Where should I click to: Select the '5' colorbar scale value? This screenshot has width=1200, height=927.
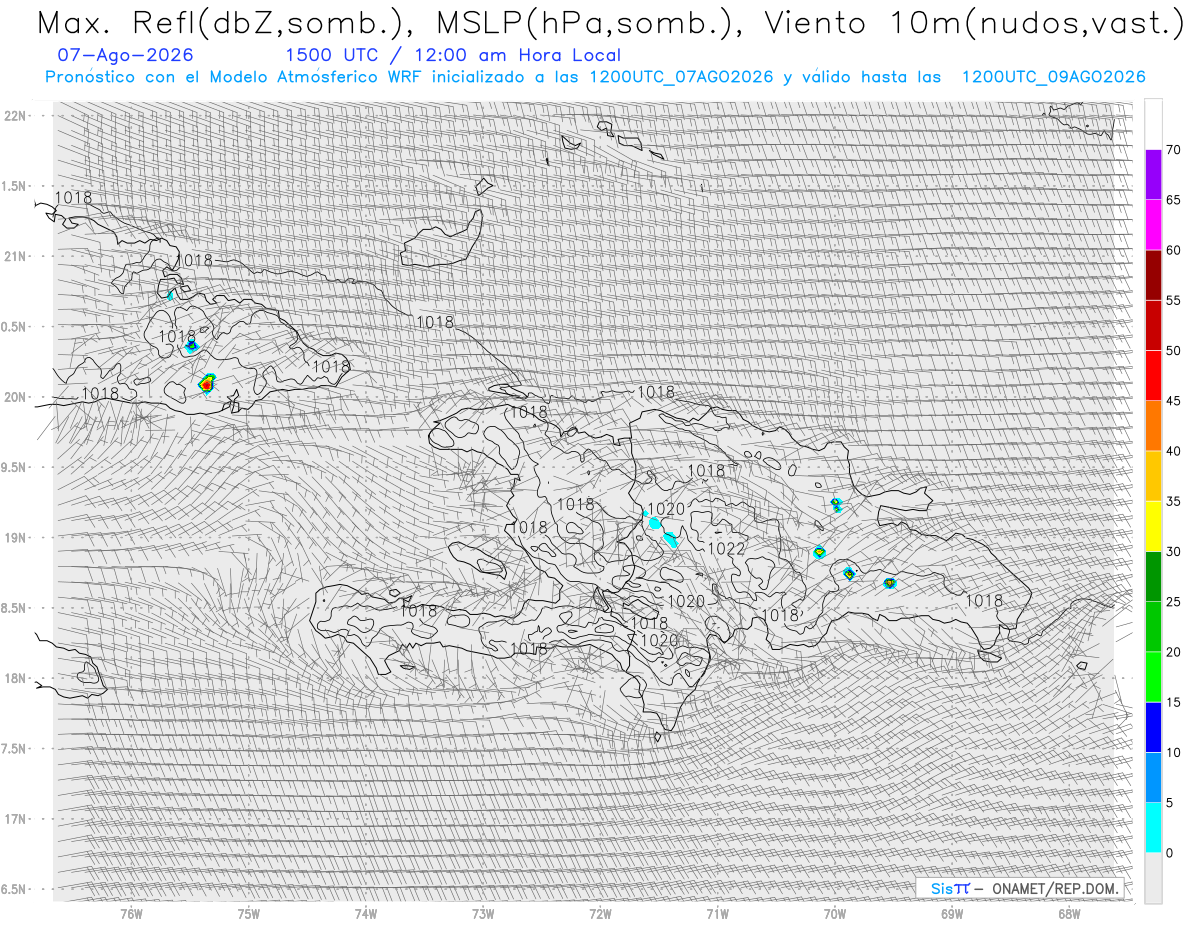click(1169, 802)
